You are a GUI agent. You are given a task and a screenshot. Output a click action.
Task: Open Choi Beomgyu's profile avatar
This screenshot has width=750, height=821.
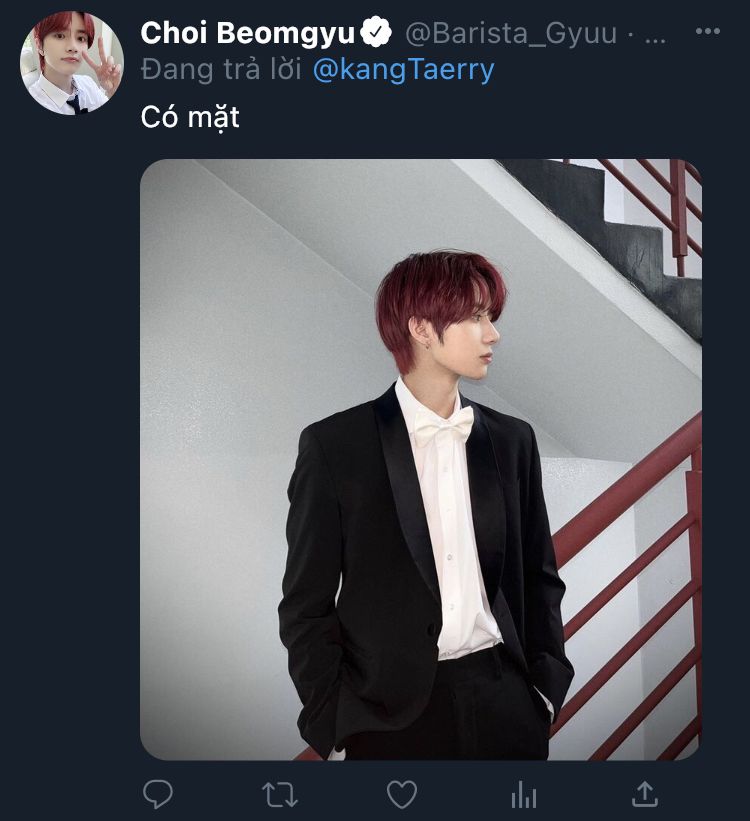pos(71,63)
